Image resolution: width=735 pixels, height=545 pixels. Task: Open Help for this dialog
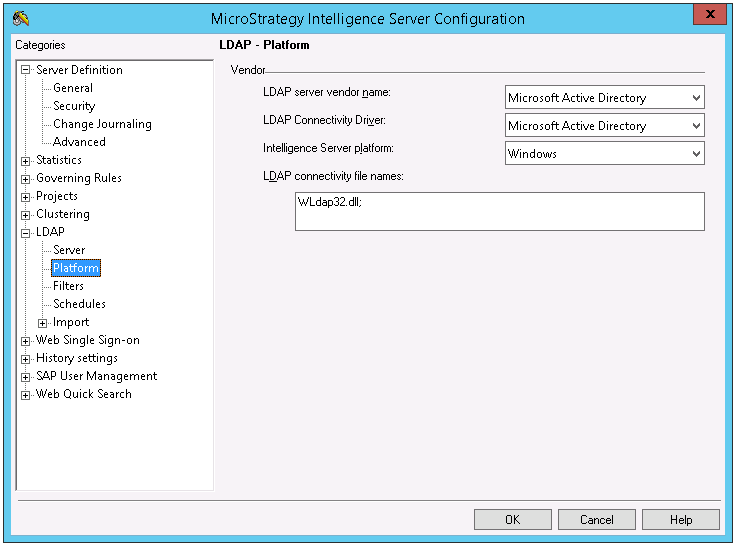pyautogui.click(x=680, y=520)
